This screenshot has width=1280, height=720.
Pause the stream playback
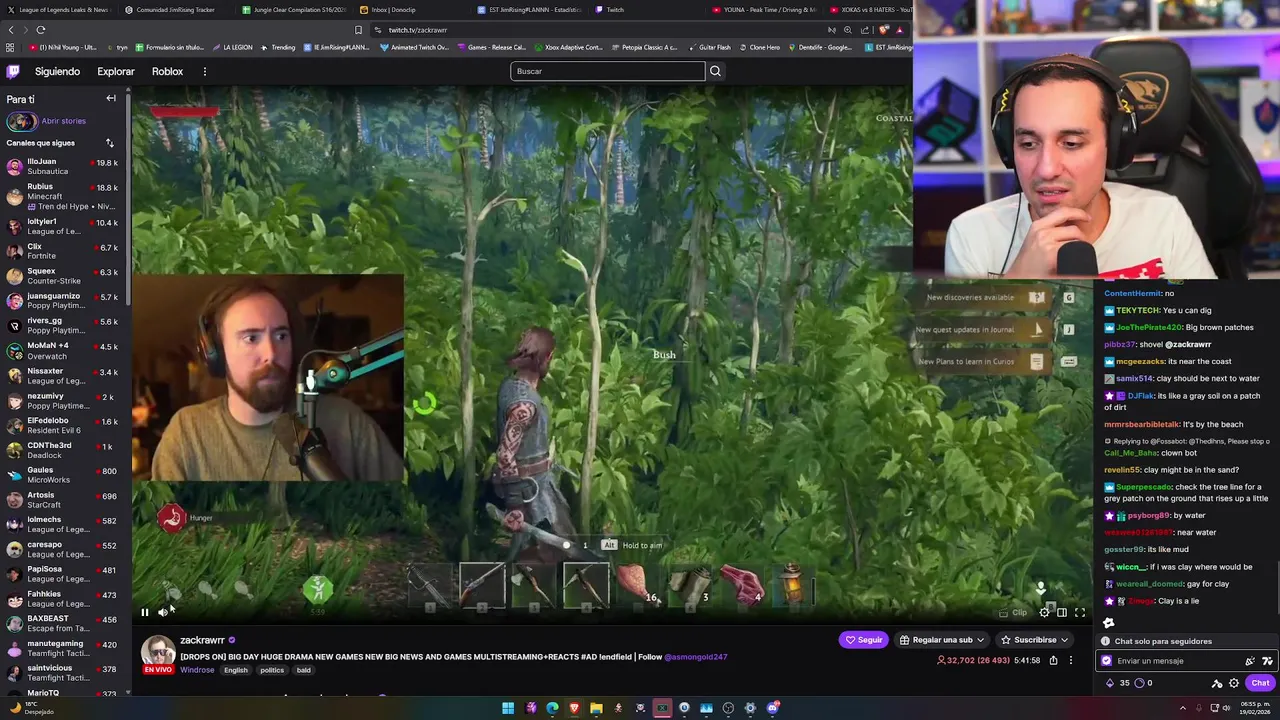click(144, 613)
